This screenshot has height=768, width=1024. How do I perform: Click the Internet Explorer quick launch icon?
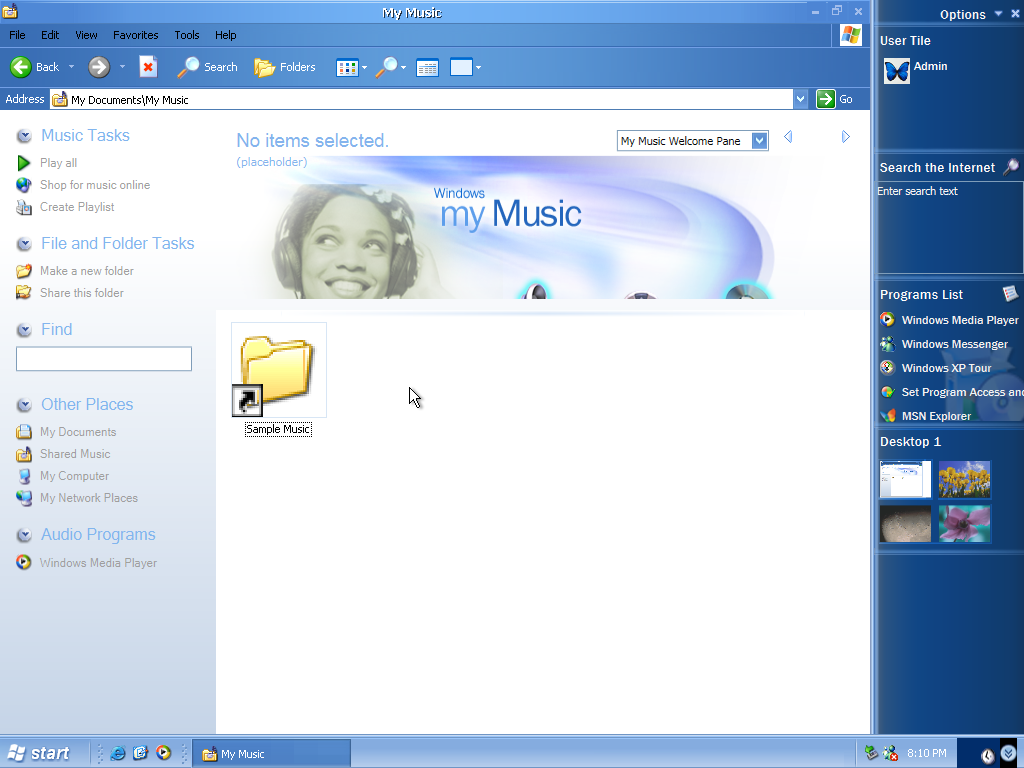click(x=118, y=754)
